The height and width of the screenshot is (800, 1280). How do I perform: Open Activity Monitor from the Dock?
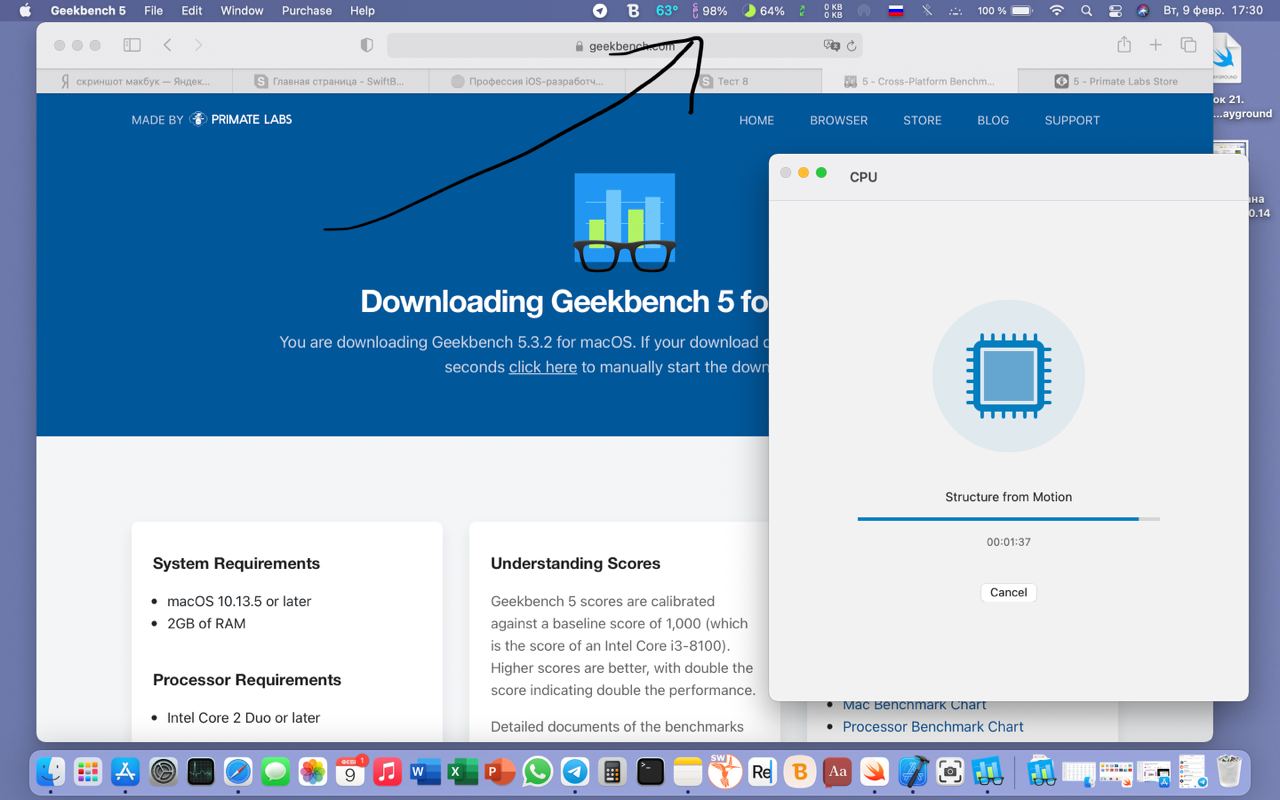coord(201,771)
